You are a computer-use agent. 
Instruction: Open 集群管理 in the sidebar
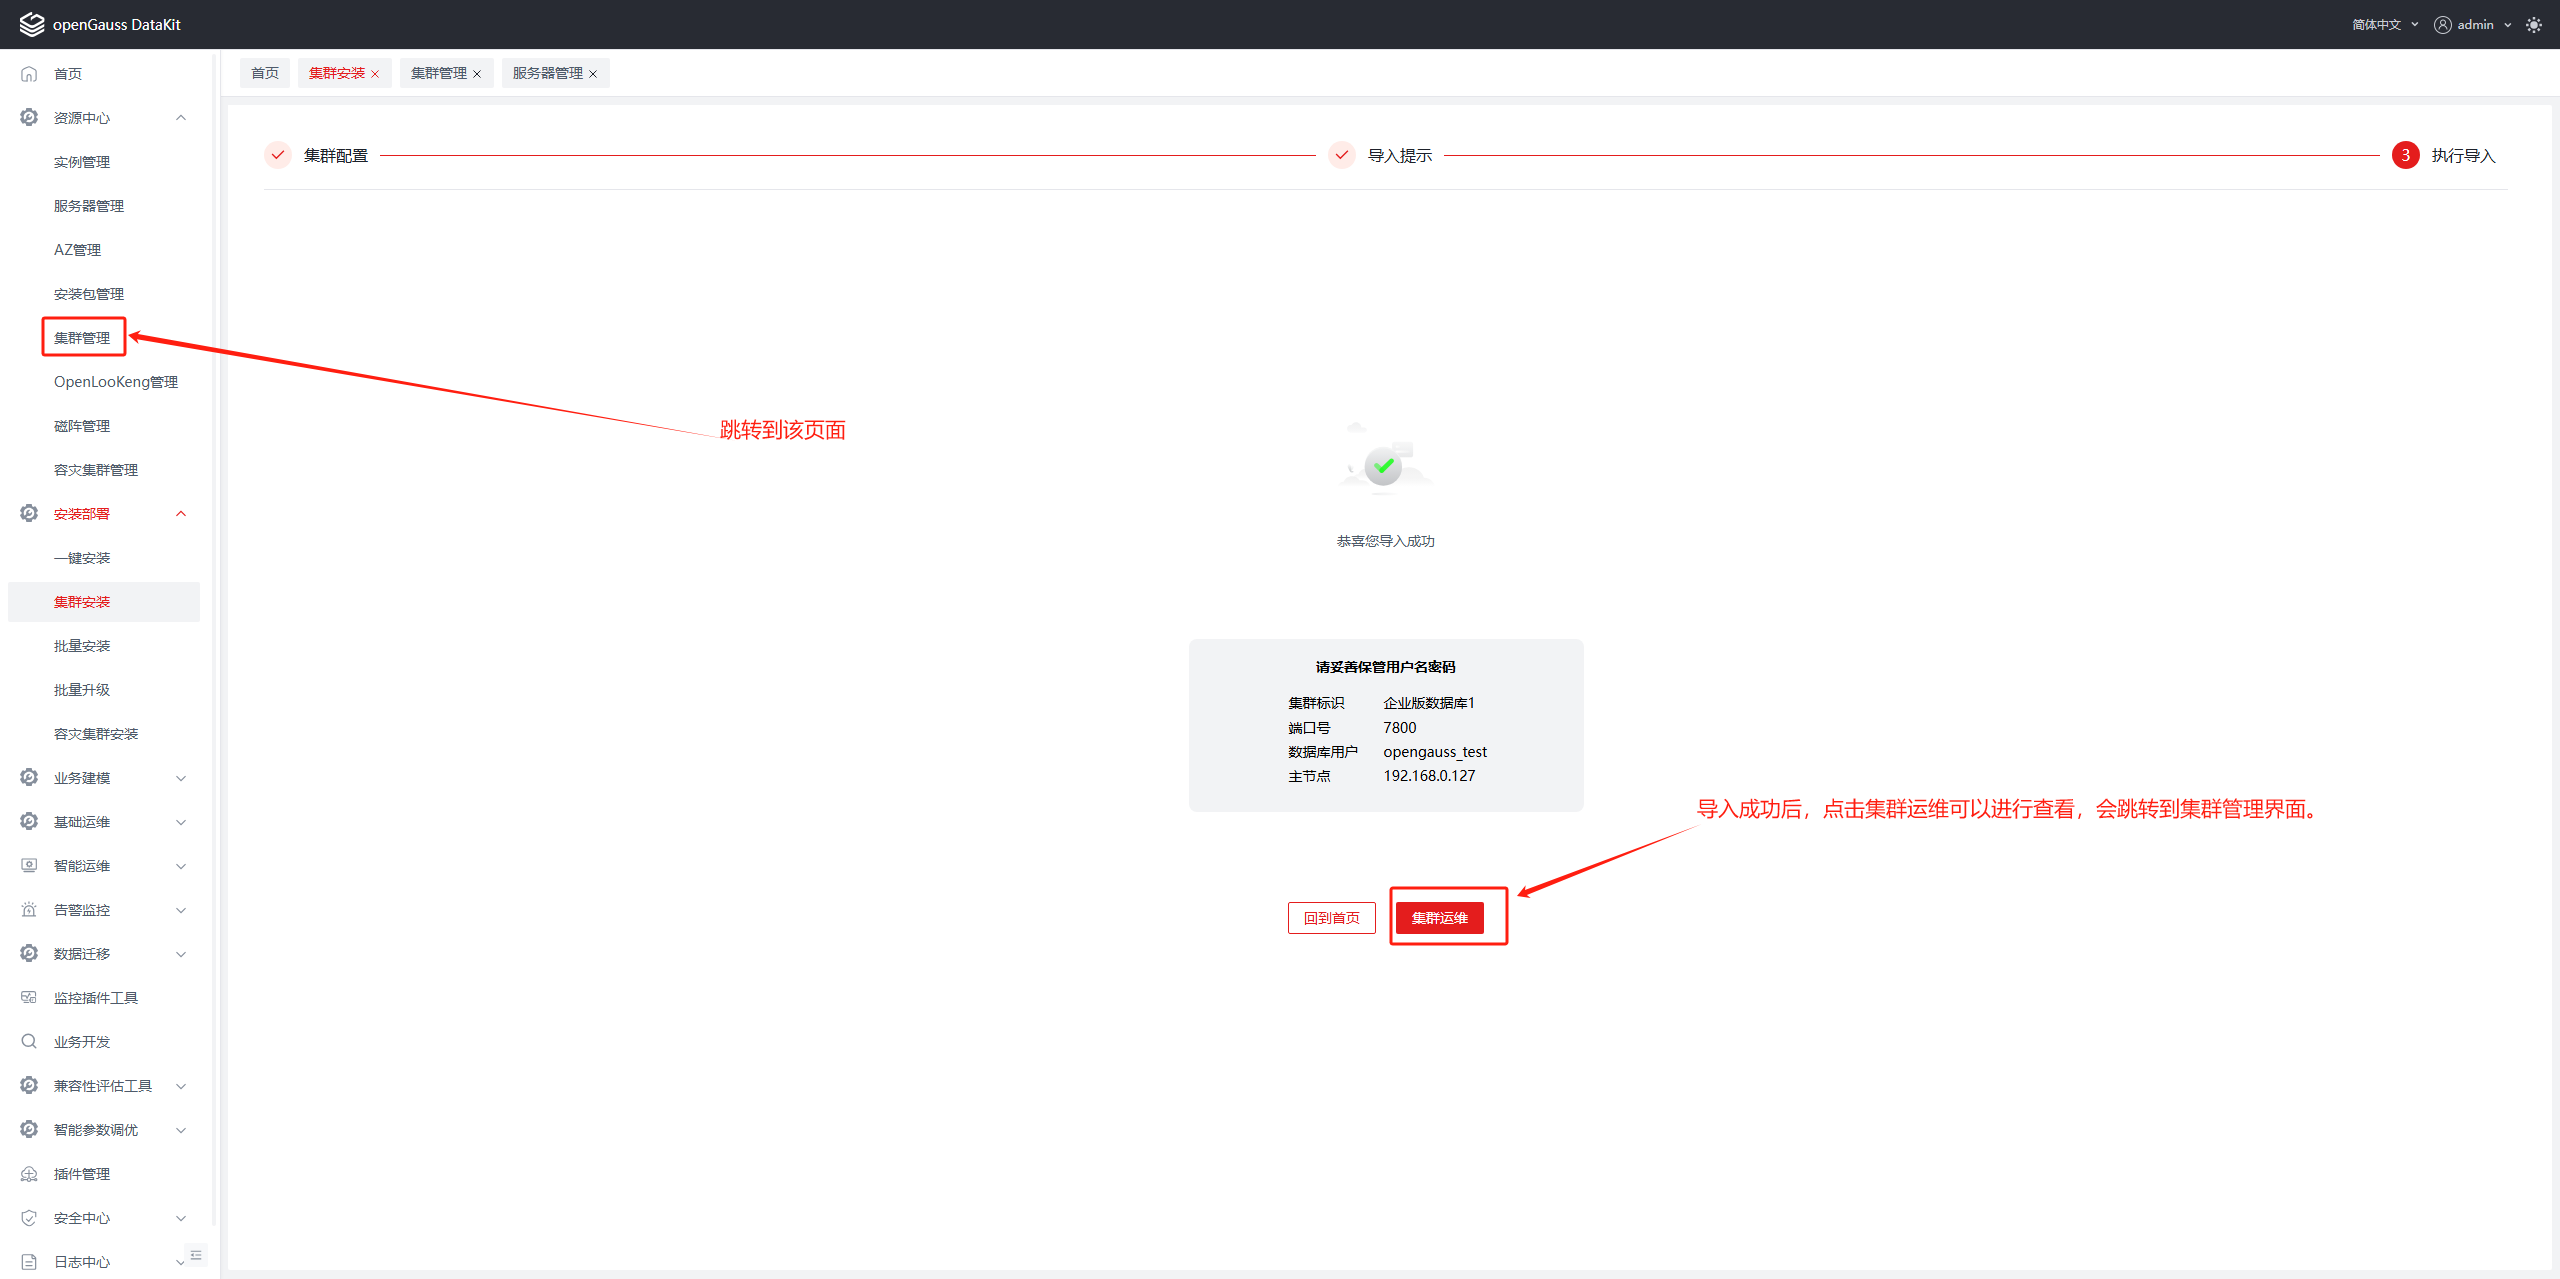tap(82, 338)
